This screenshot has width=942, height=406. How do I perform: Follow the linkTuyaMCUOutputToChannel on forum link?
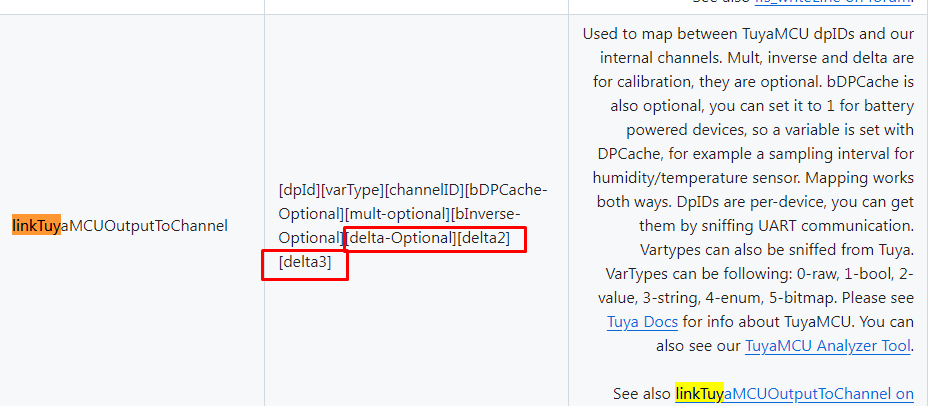click(795, 394)
